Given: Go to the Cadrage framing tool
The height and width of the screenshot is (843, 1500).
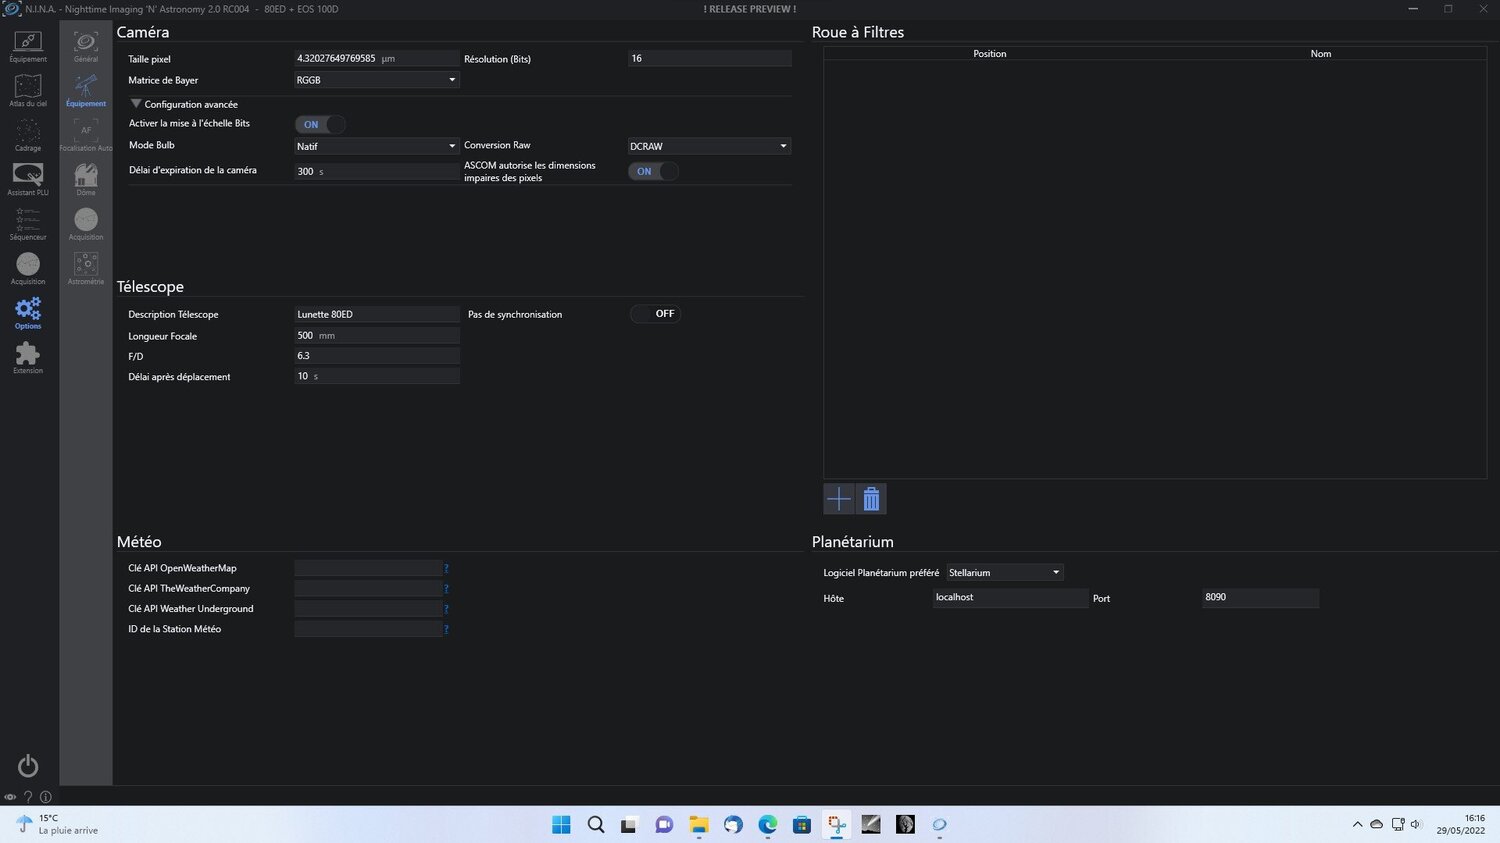Looking at the screenshot, I should coord(28,136).
